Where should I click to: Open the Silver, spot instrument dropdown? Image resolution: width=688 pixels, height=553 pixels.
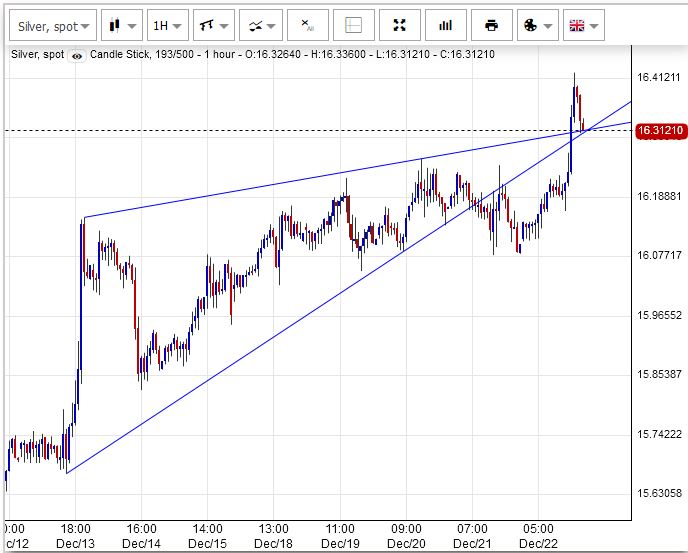53,26
